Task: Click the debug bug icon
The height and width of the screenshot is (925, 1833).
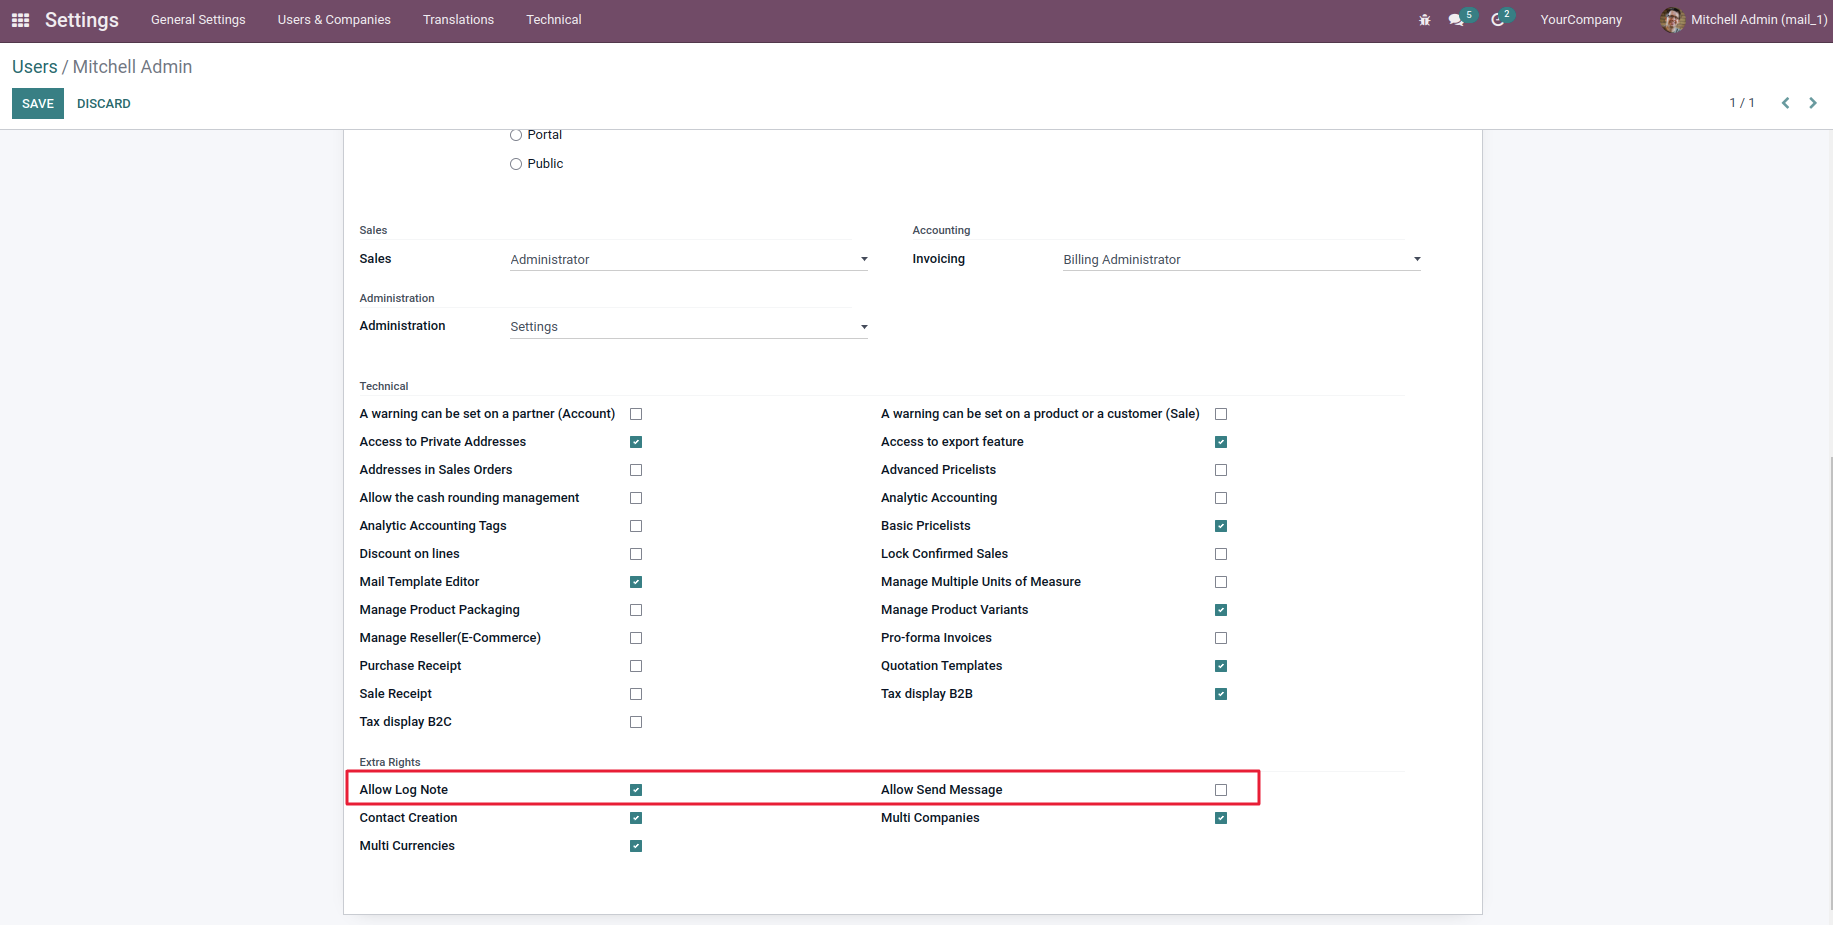Action: coord(1424,20)
